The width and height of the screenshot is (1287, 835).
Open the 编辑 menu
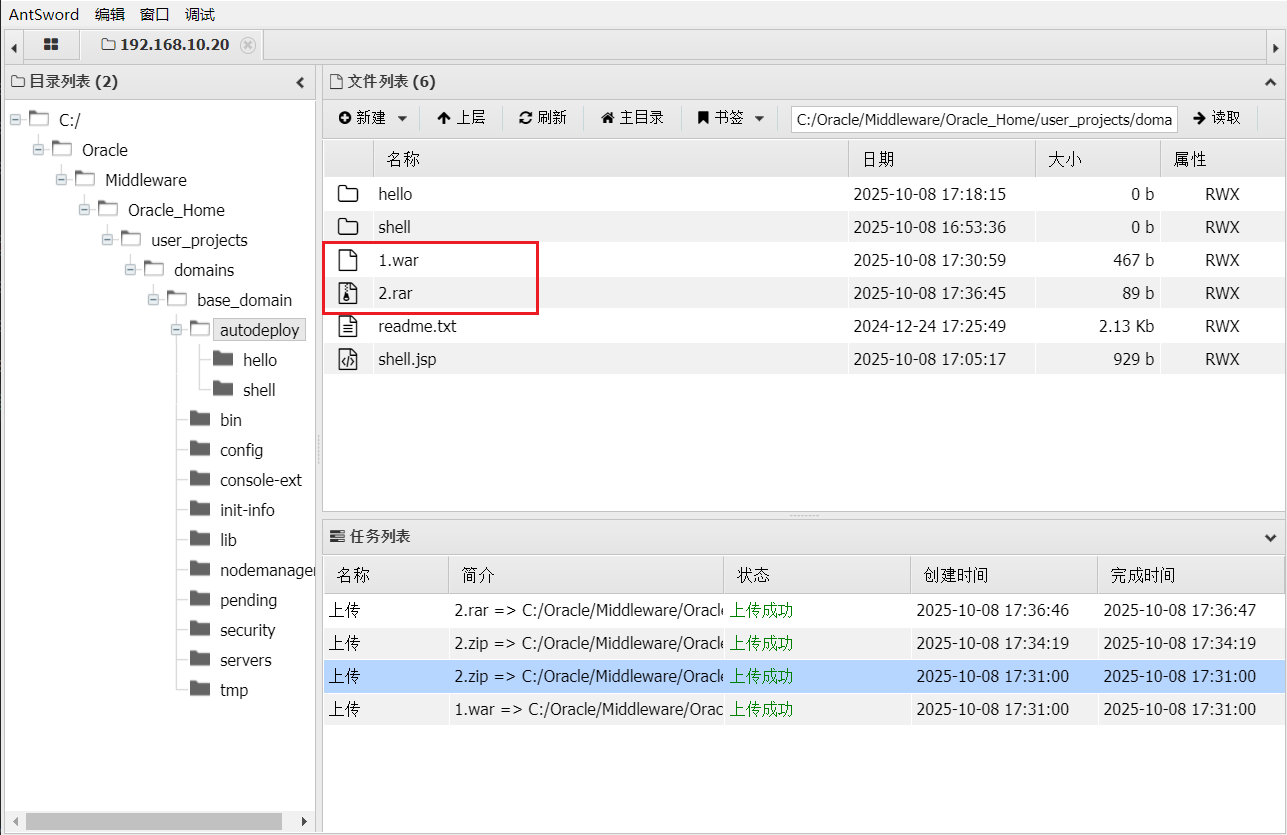(110, 14)
